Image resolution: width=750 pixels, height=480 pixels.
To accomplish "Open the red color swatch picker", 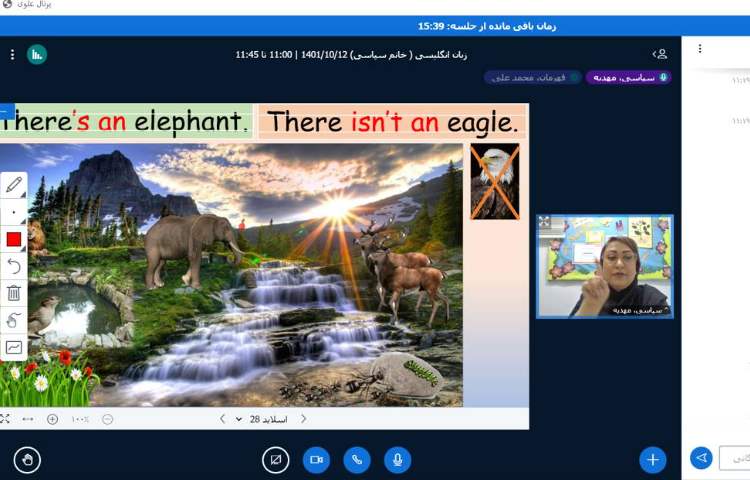I will pos(14,239).
